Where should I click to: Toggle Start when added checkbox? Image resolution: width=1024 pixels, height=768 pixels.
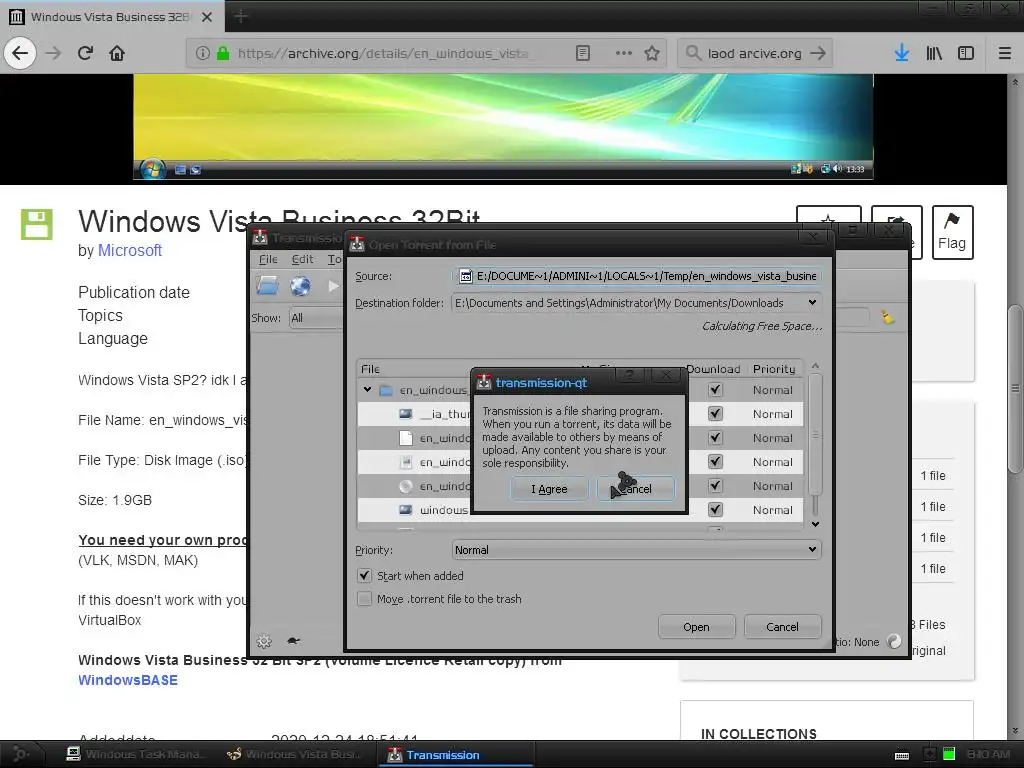(364, 576)
